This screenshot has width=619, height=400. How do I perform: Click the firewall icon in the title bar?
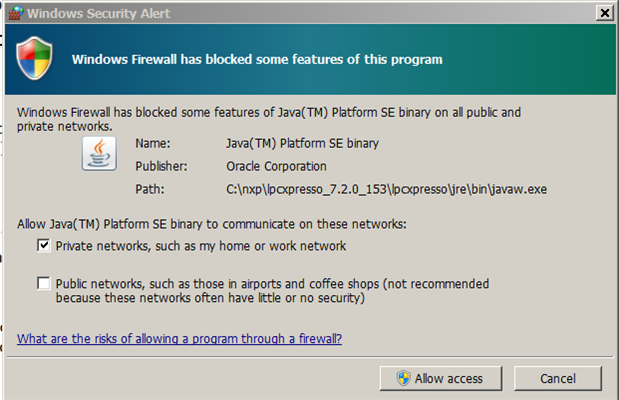[x=16, y=13]
